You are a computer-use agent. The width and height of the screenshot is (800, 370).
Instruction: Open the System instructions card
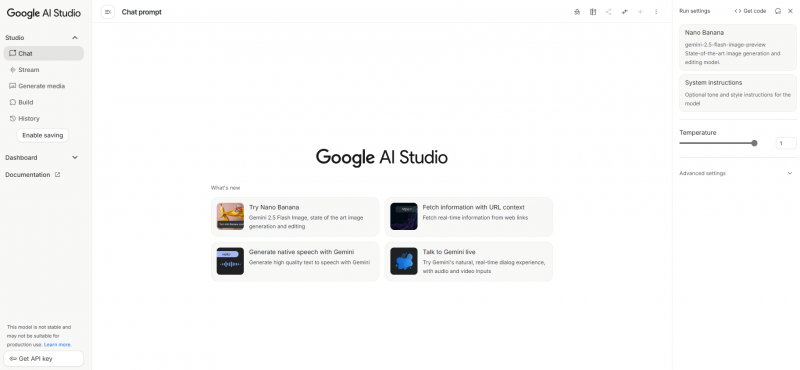(x=737, y=93)
